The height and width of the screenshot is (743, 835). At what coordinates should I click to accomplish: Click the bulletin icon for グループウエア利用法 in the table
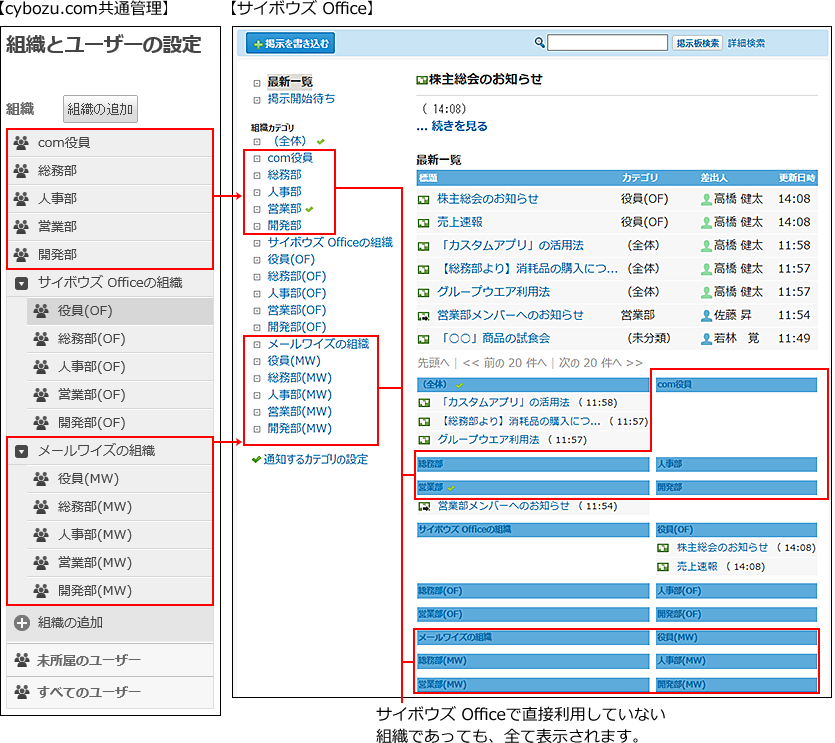pyautogui.click(x=423, y=293)
